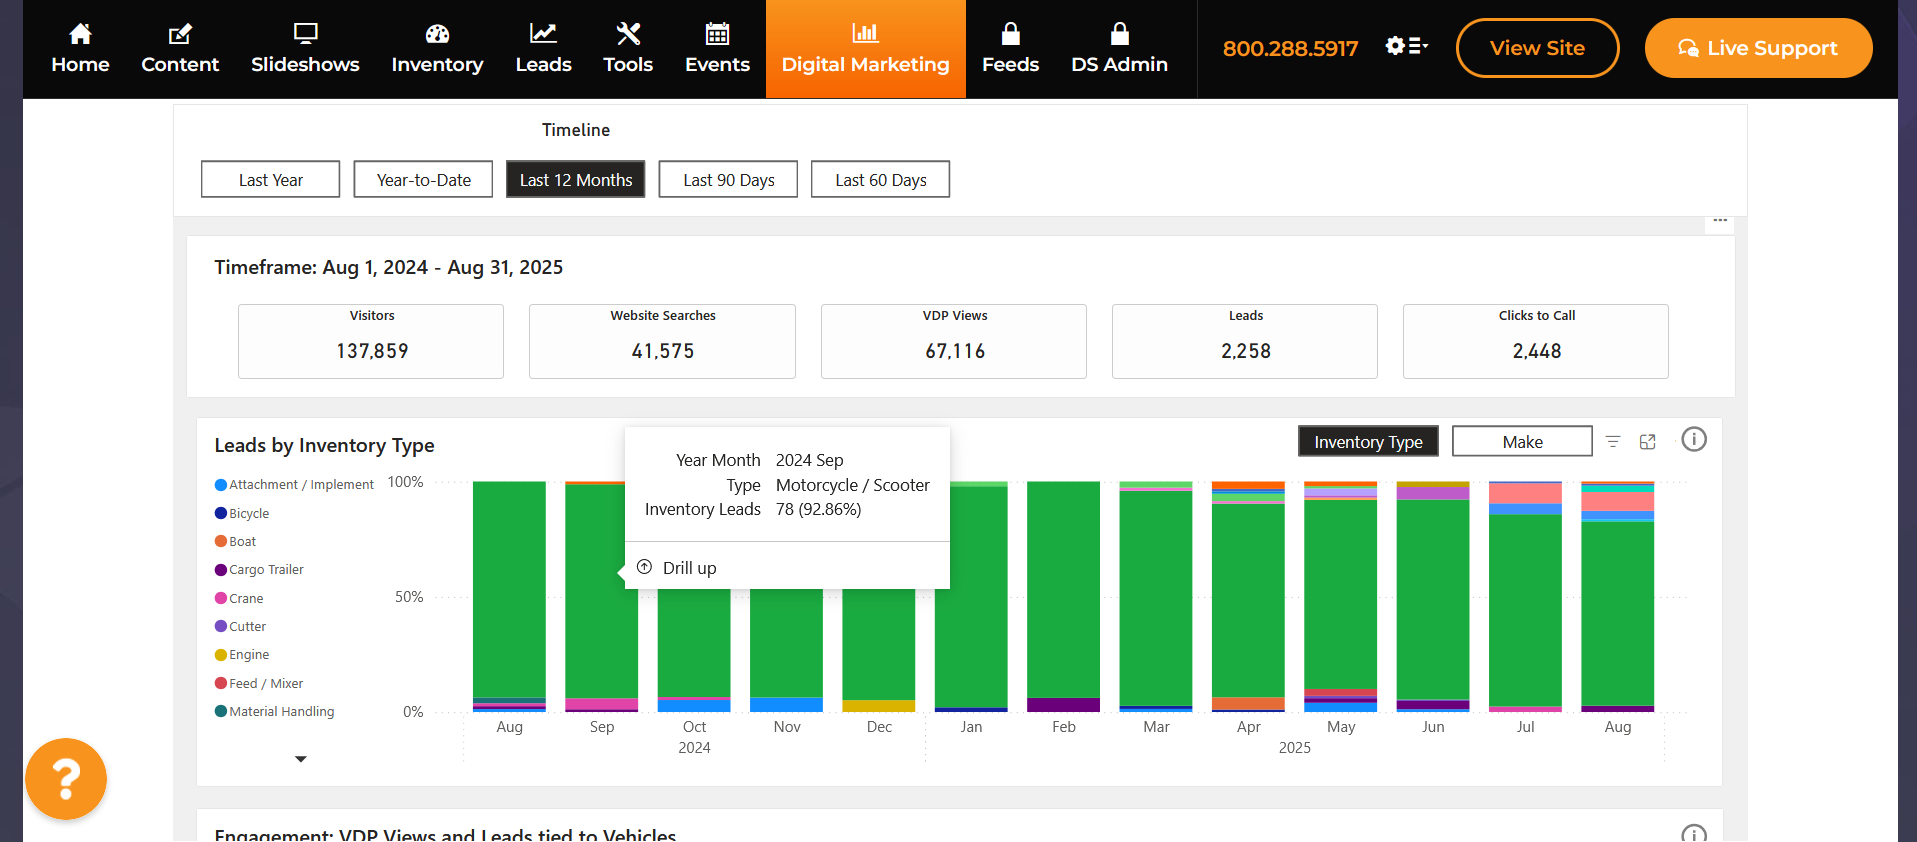Open Leads by Inventory Type info icon
Viewport: 1917px width, 842px height.
point(1694,440)
